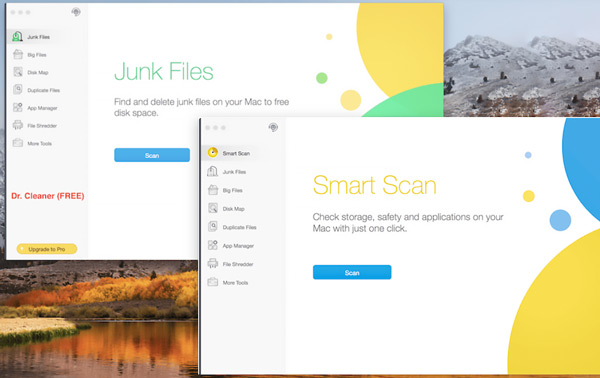This screenshot has height=378, width=600.
Task: Click App Manager icon in the front window
Action: (x=213, y=245)
